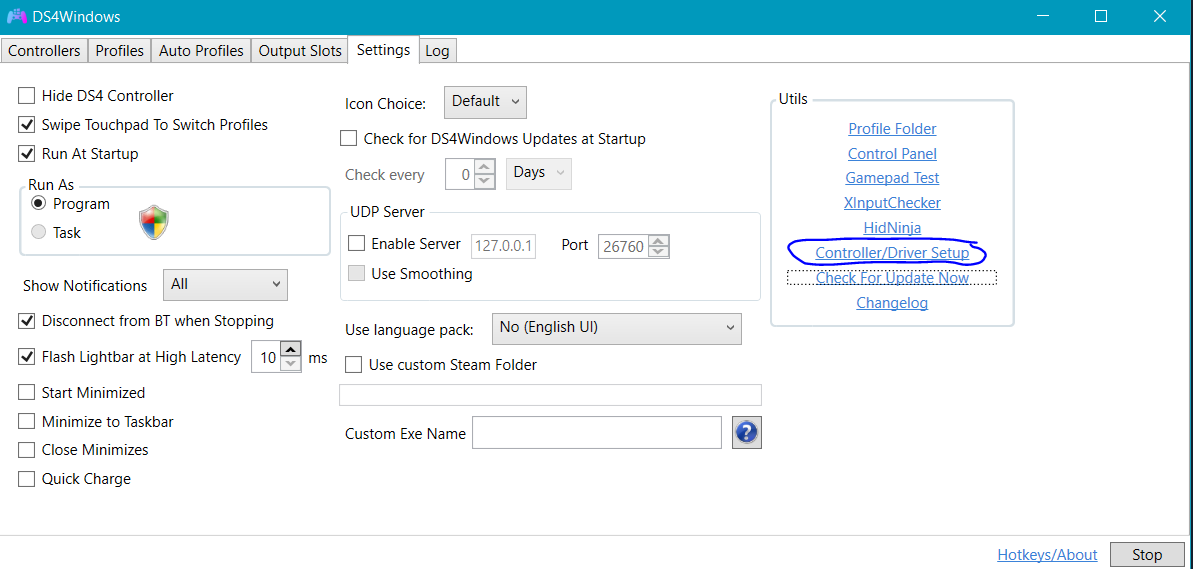The width and height of the screenshot is (1193, 569).
Task: Open the Hotkeys/About link
Action: [x=1047, y=554]
